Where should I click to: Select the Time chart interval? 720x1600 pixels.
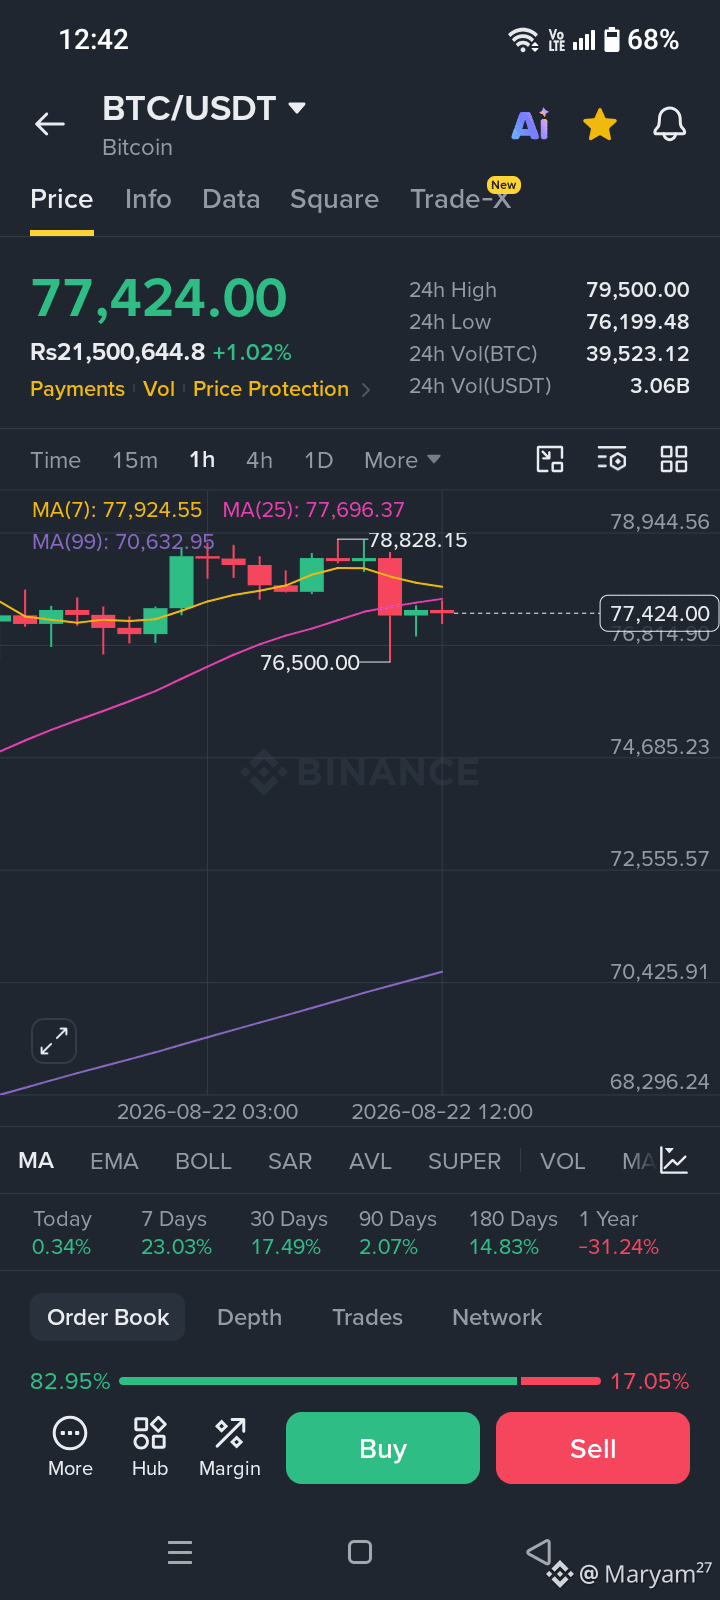55,460
